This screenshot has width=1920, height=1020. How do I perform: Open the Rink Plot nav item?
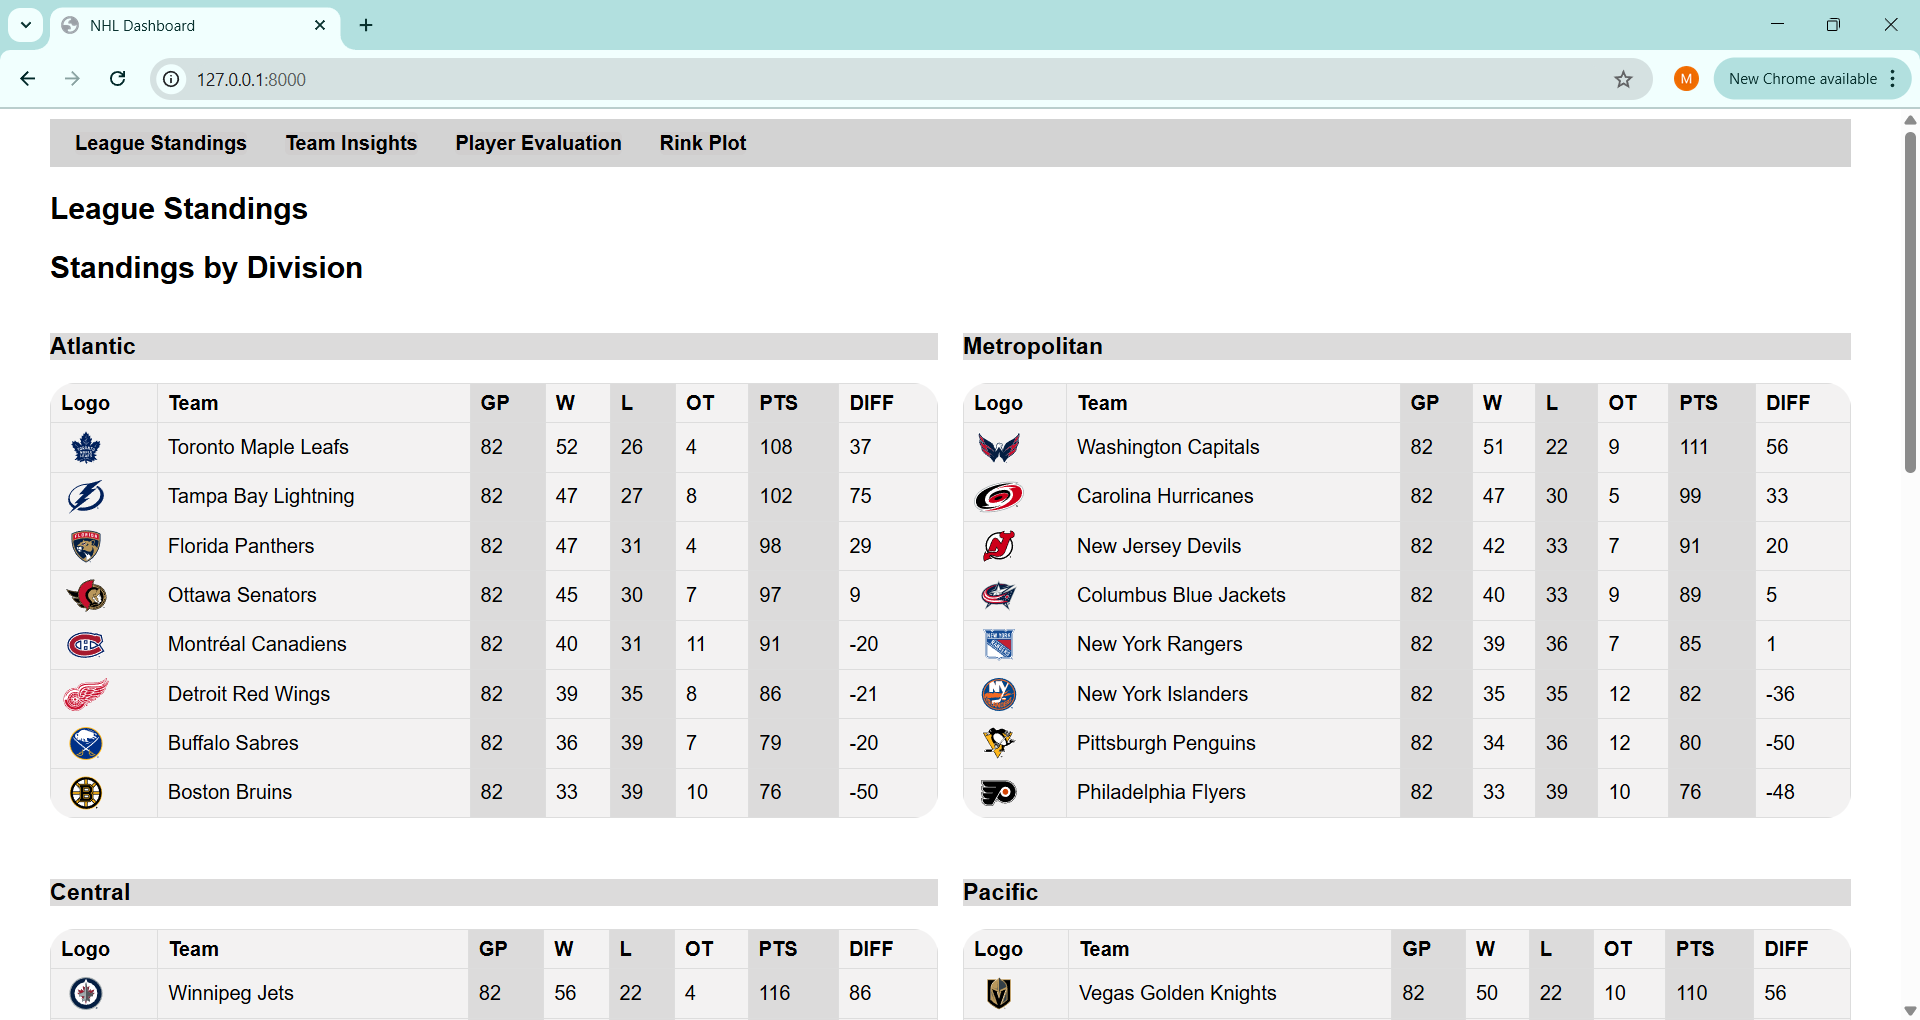(x=703, y=143)
